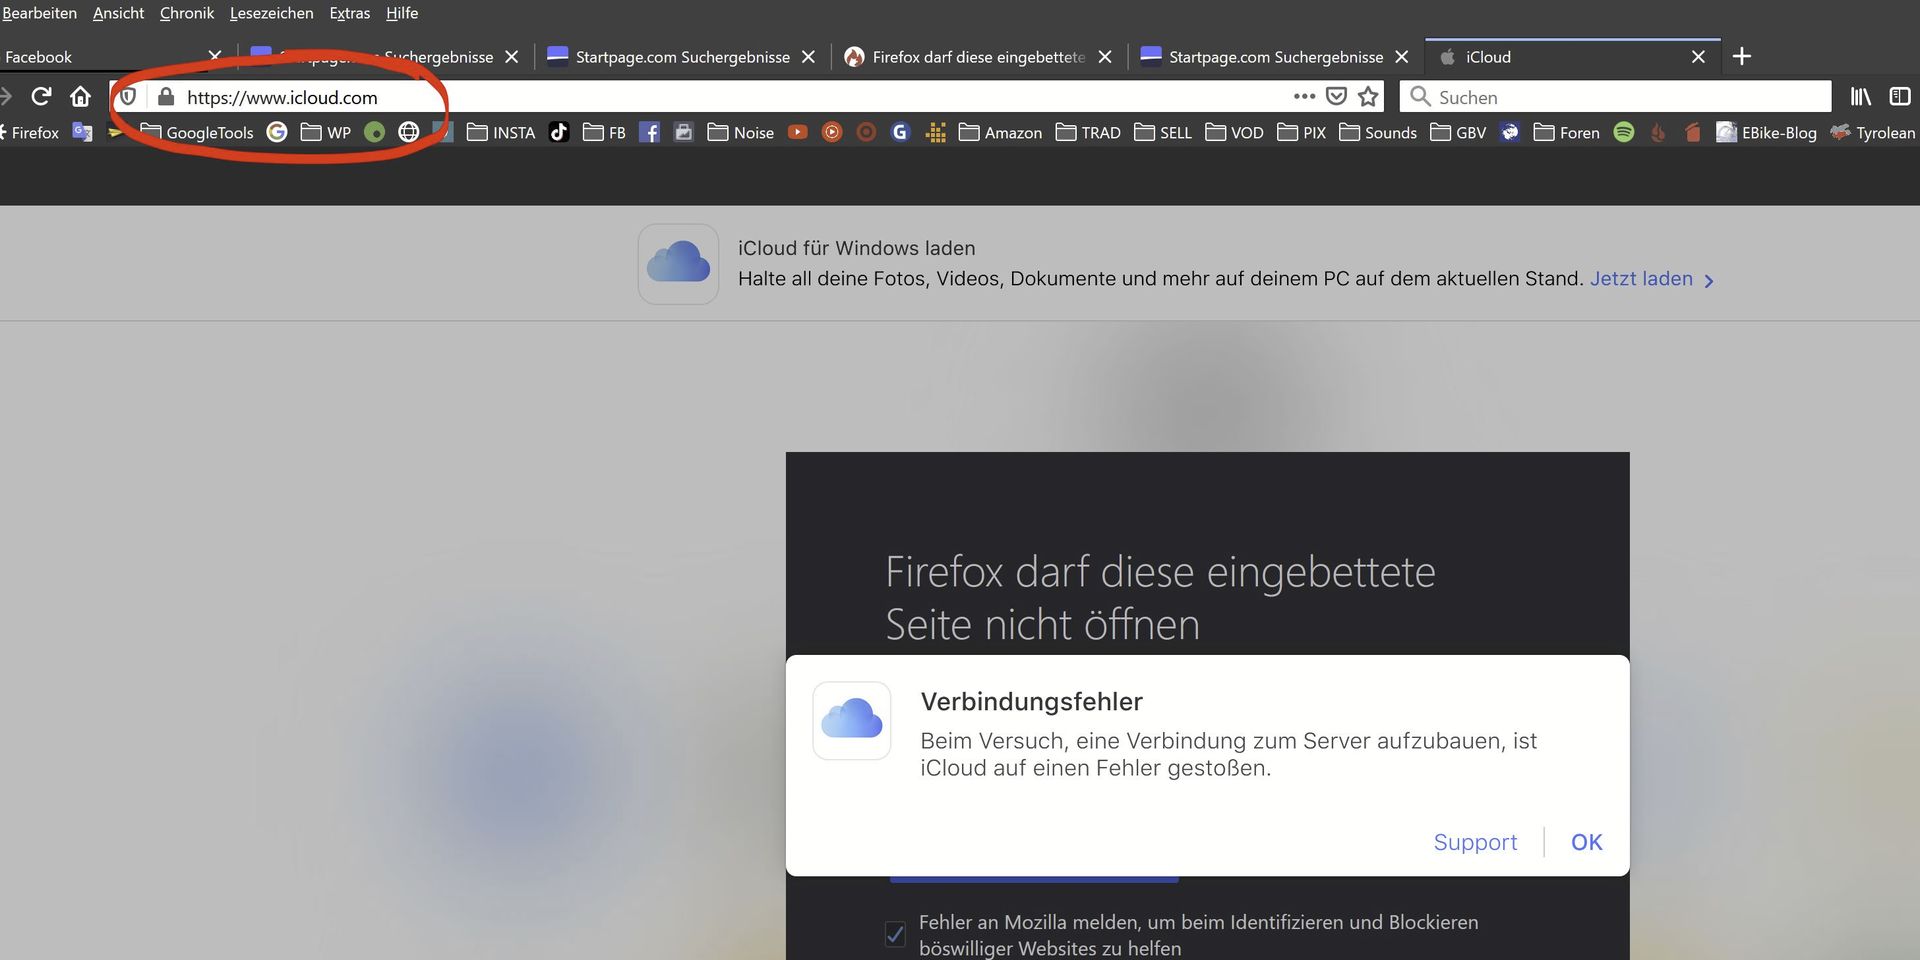Select the Verbindungsfehler dialog heading
Image resolution: width=1920 pixels, height=960 pixels.
[1031, 701]
